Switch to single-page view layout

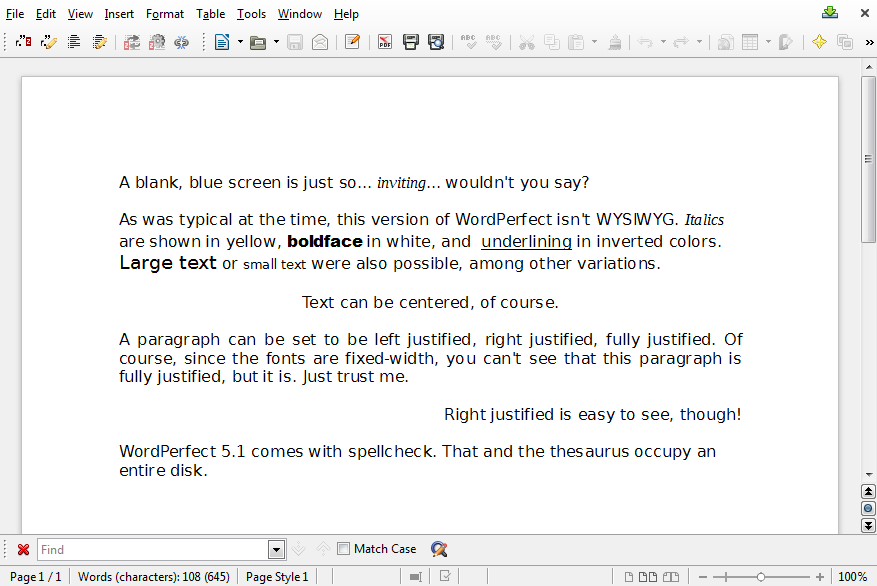coord(629,576)
